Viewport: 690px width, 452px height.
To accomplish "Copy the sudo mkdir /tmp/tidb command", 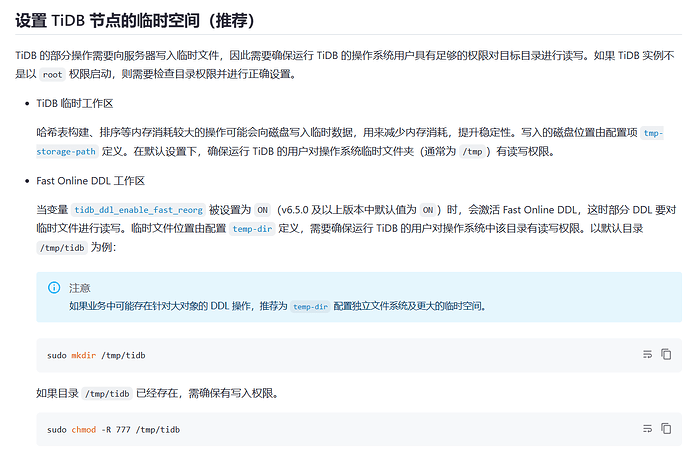I will coord(666,354).
